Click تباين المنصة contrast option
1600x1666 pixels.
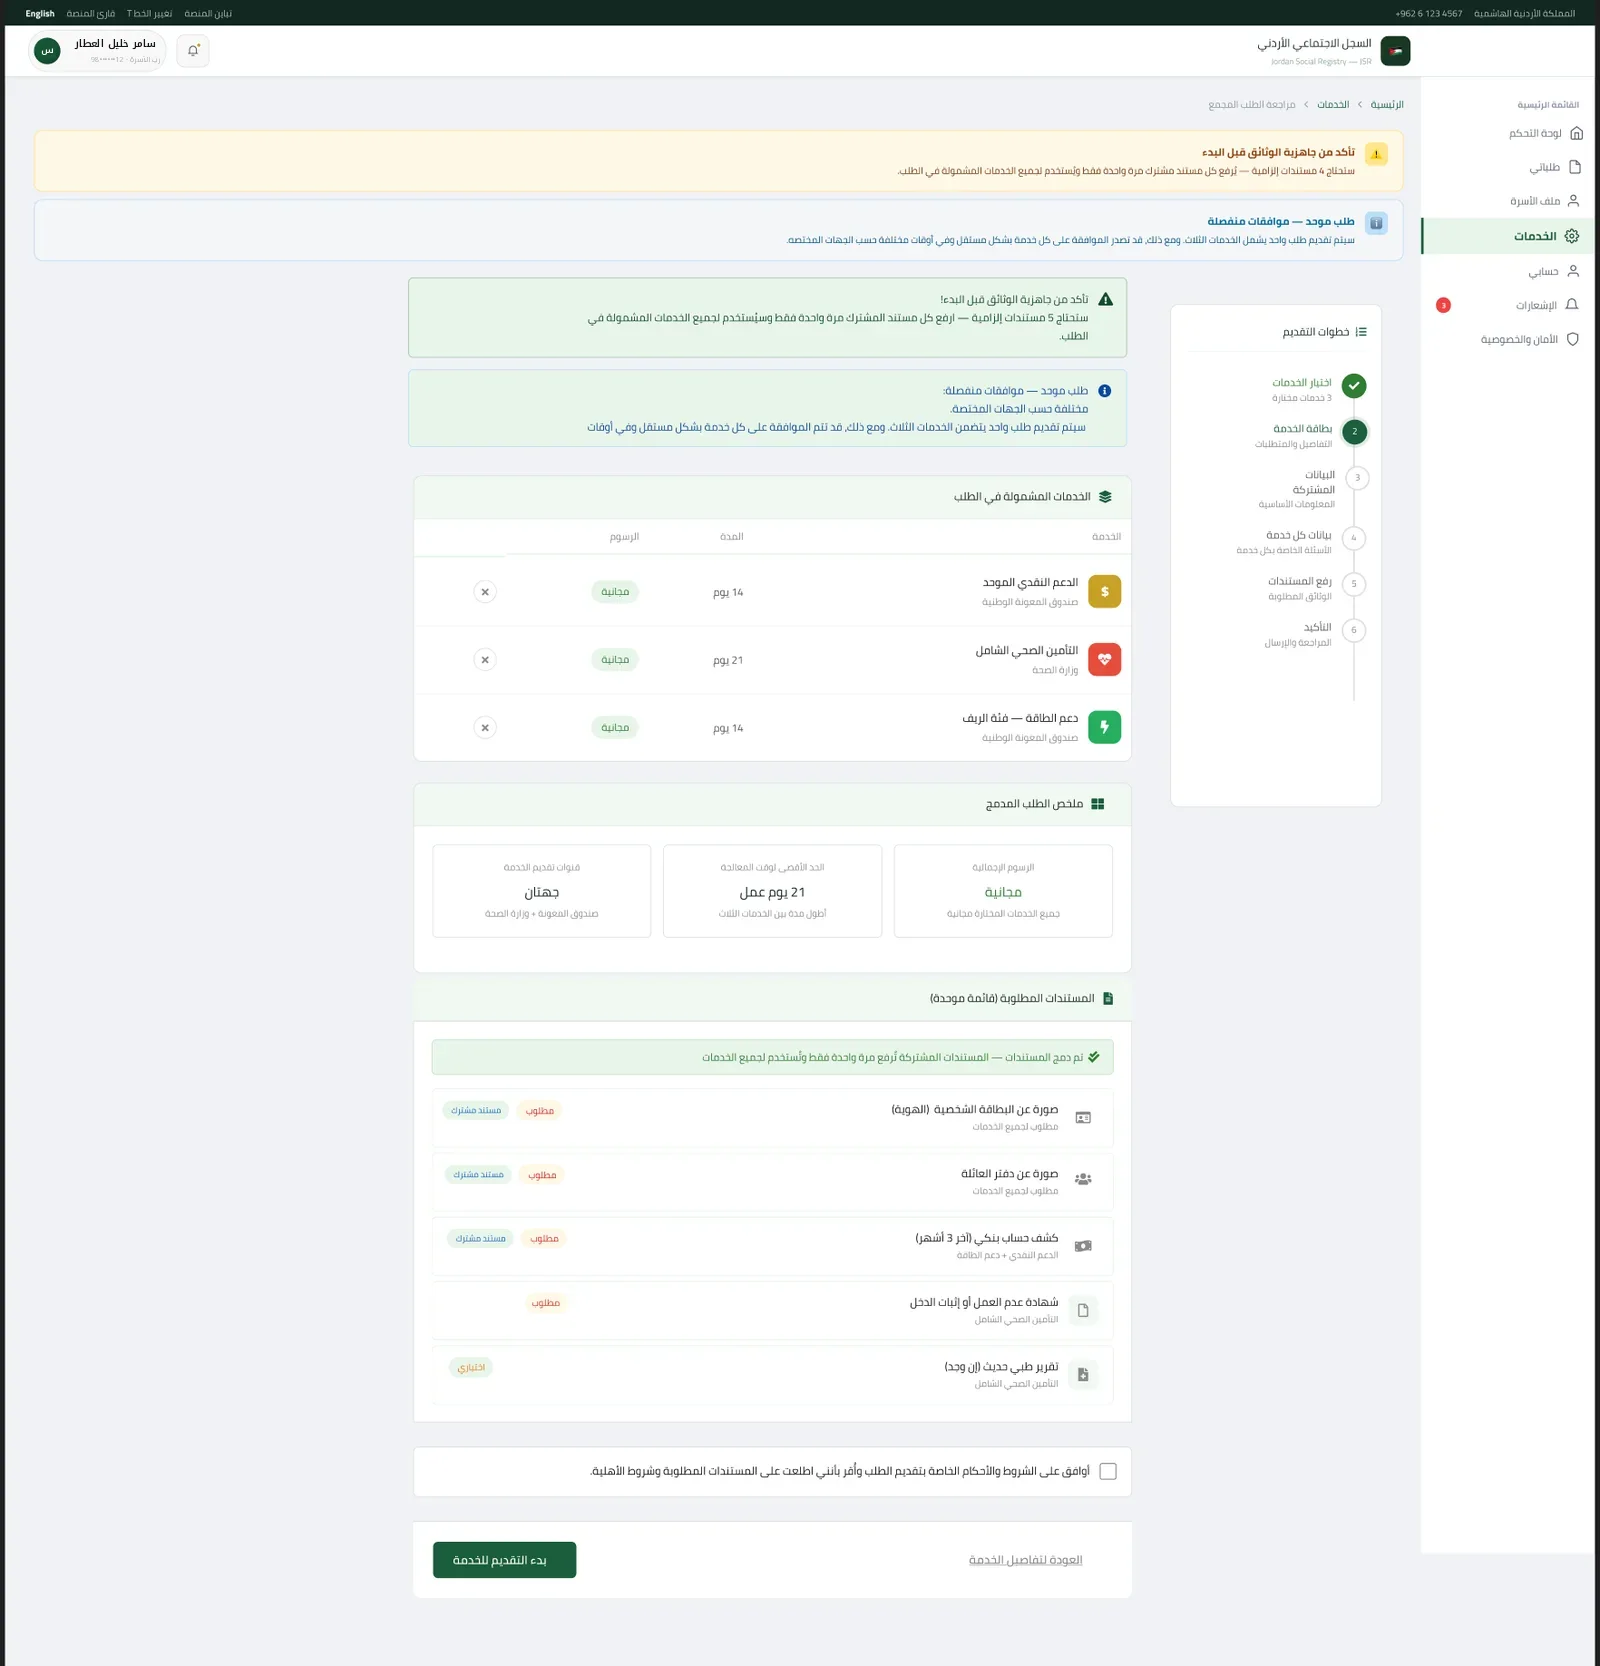point(208,14)
